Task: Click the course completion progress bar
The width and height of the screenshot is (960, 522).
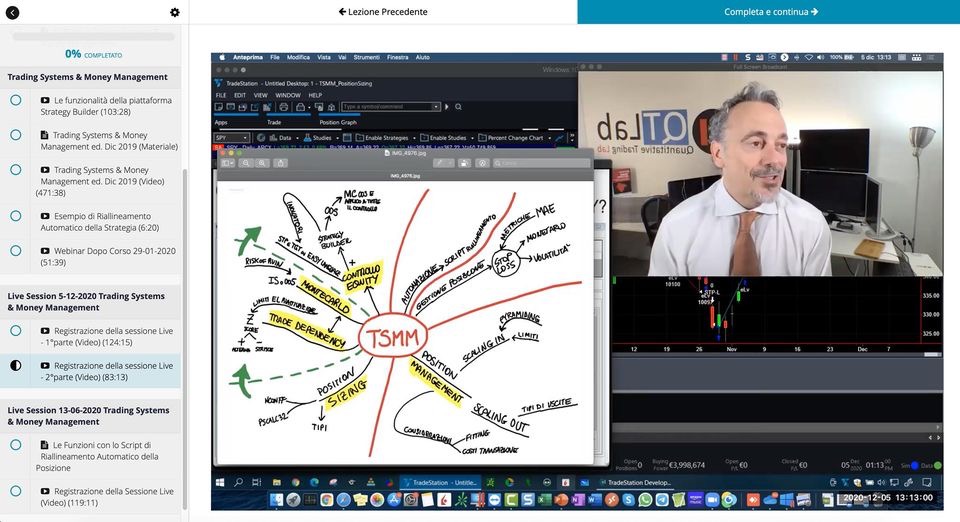Action: point(94,37)
